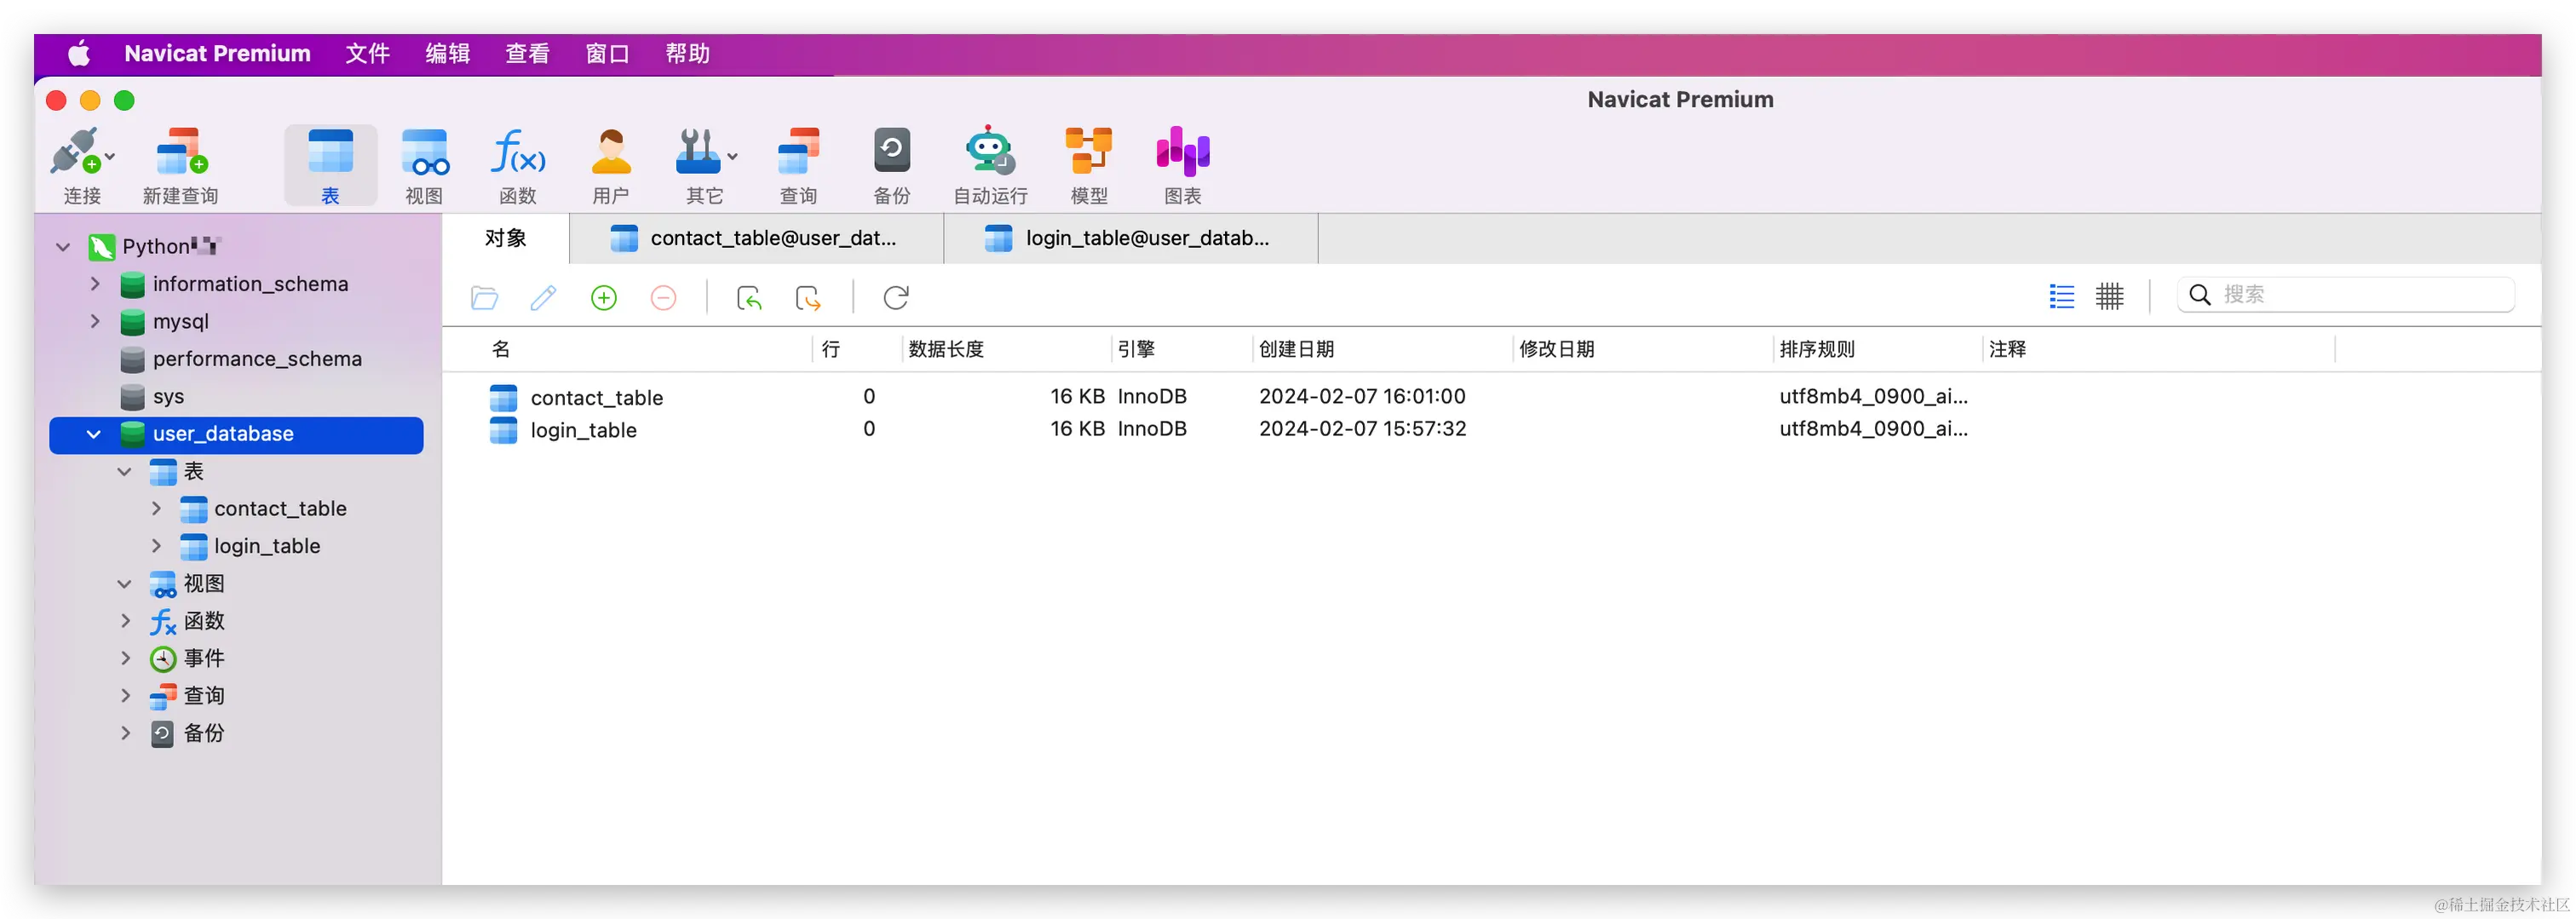Expand the mysql database node
Screen dimensions: 2576x919
tap(95, 321)
